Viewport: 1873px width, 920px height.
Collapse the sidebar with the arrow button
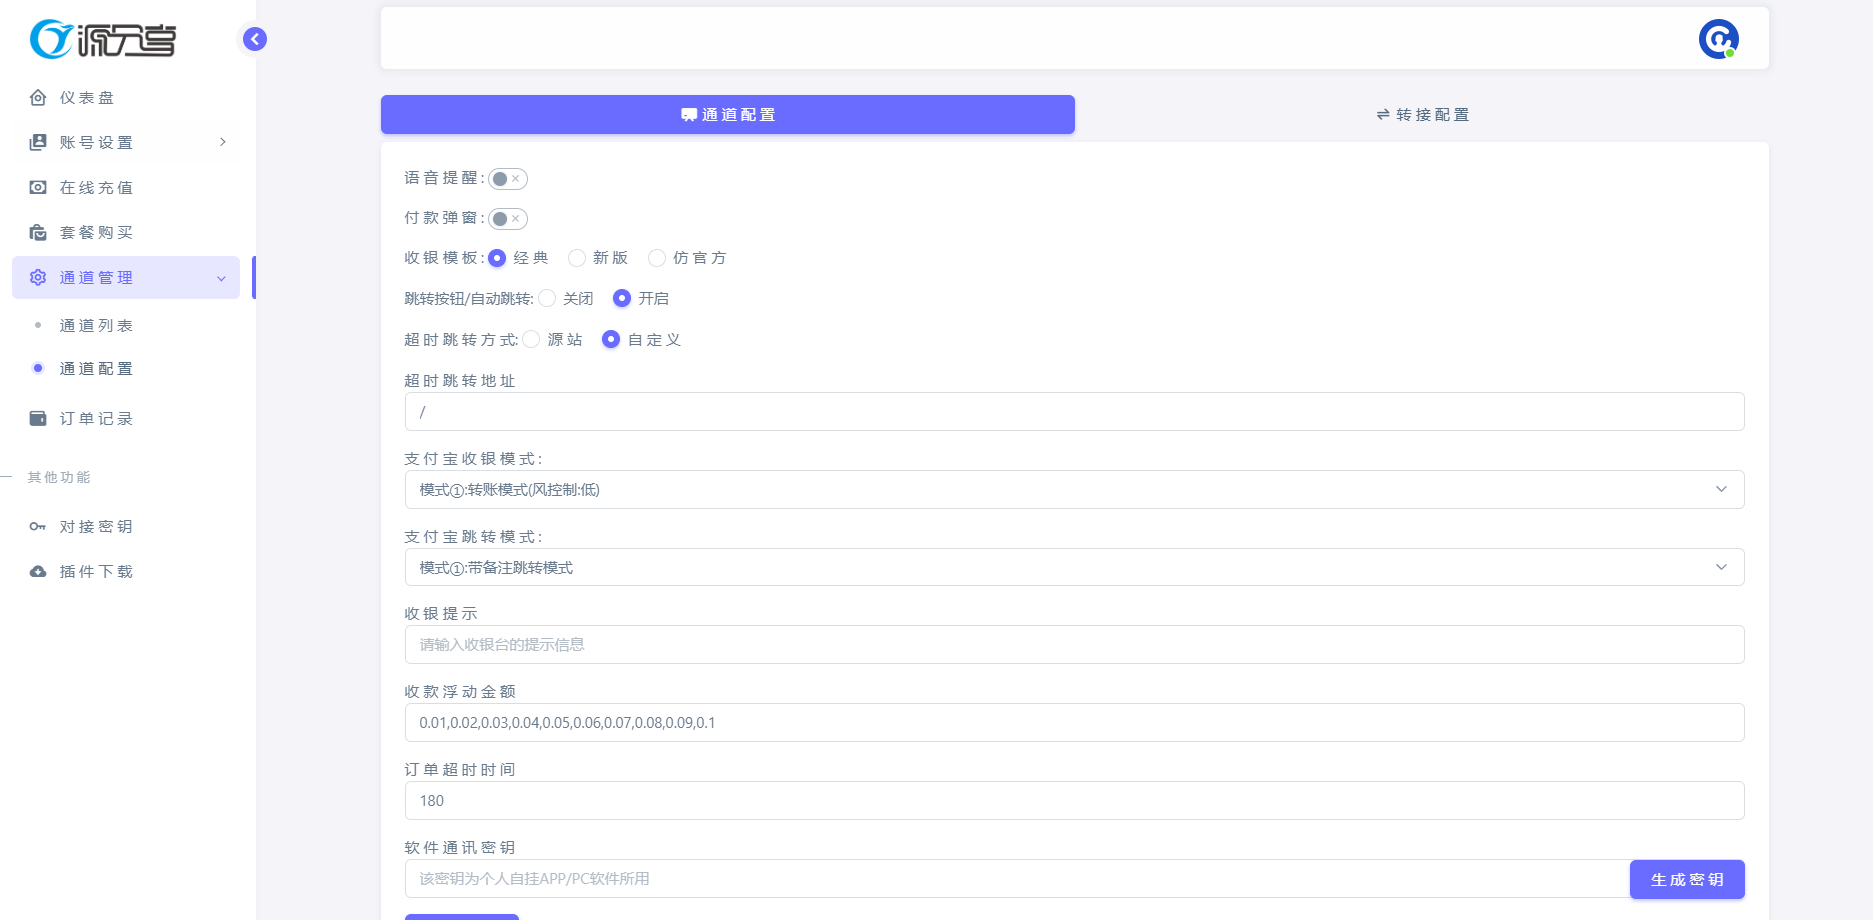[255, 39]
